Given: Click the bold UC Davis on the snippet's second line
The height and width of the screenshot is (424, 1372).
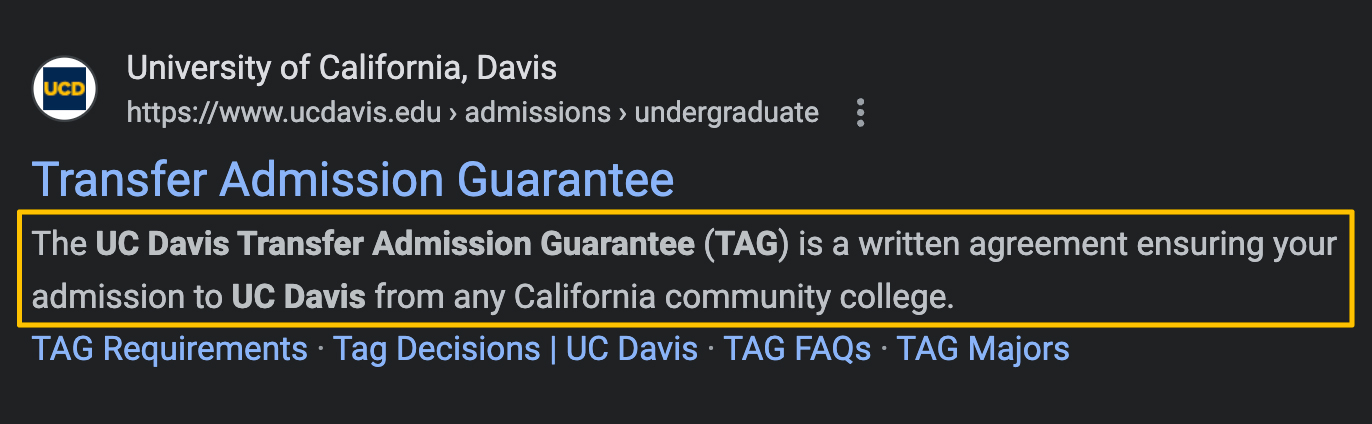Looking at the screenshot, I should 299,297.
